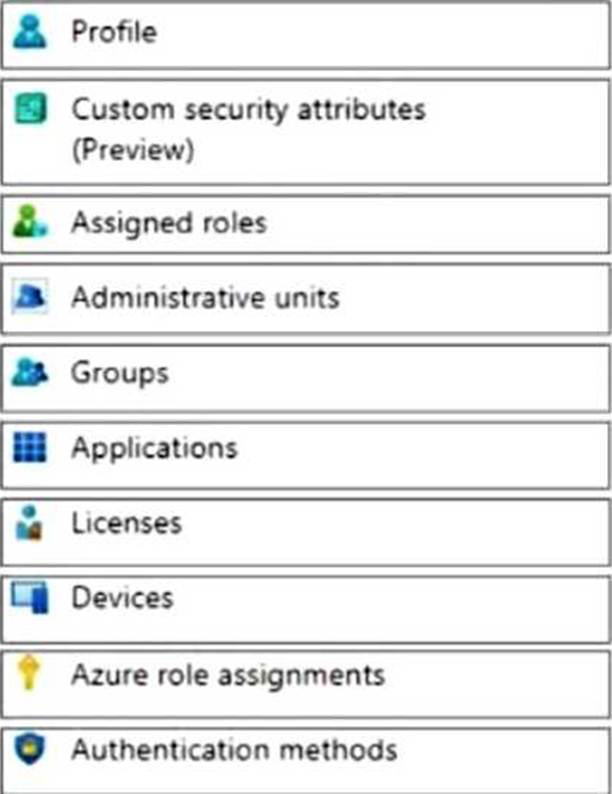Open the Profile menu item
612x794 pixels.
pyautogui.click(x=114, y=33)
